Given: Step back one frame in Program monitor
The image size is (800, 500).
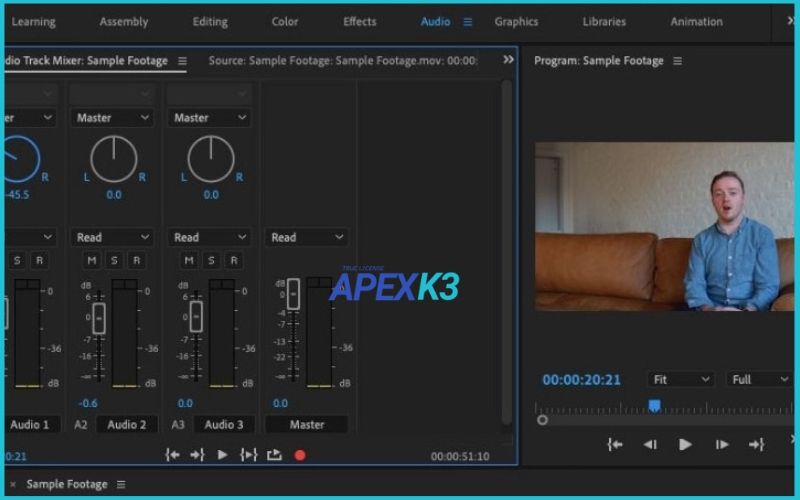Looking at the screenshot, I should (x=650, y=445).
